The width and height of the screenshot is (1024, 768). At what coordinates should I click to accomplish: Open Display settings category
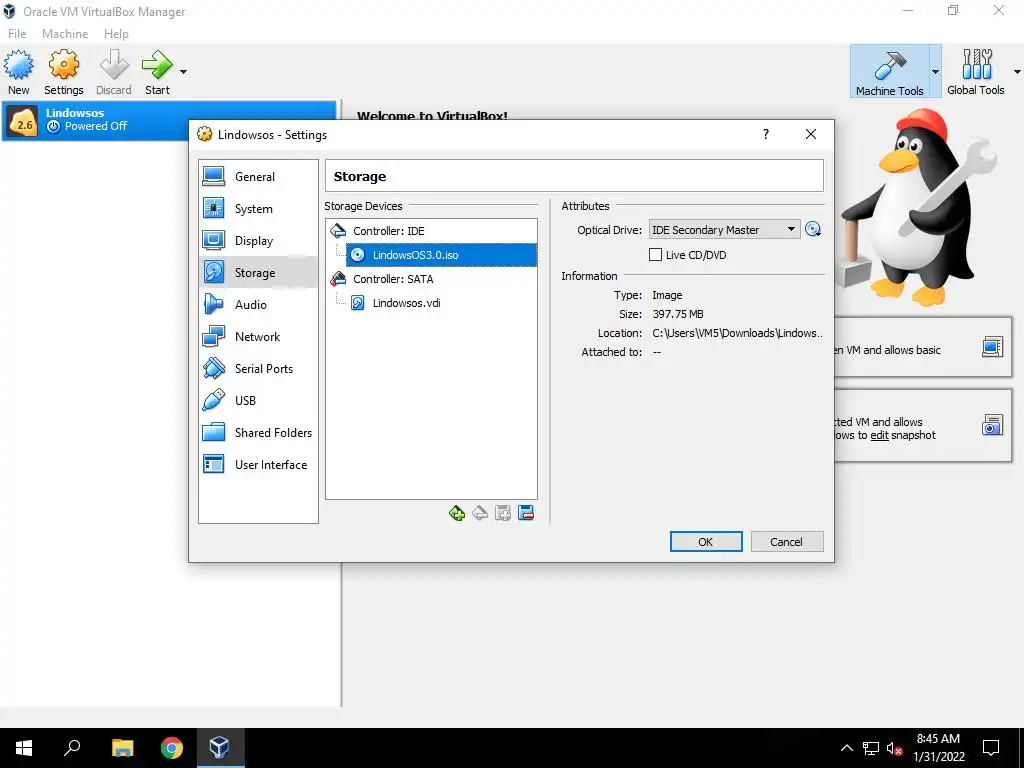pos(258,240)
